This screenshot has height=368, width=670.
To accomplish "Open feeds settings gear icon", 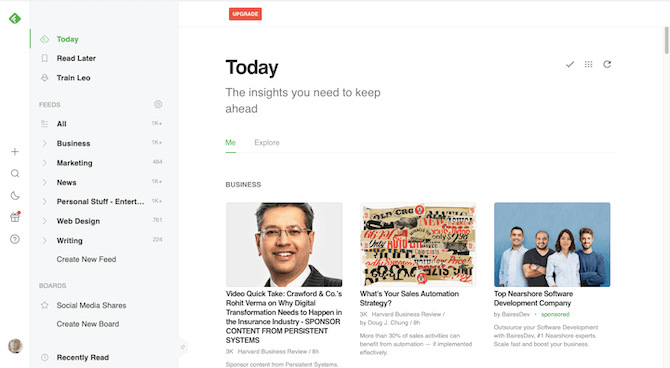I will click(158, 104).
